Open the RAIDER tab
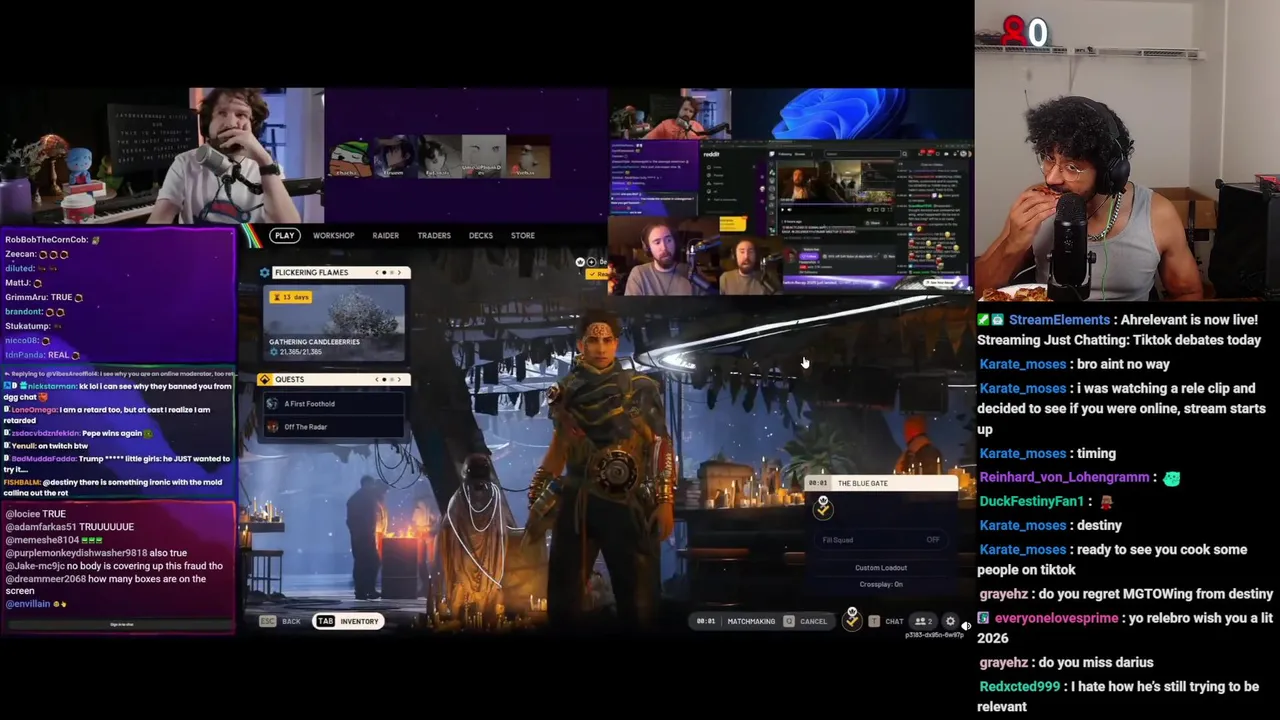1280x720 pixels. pos(385,236)
